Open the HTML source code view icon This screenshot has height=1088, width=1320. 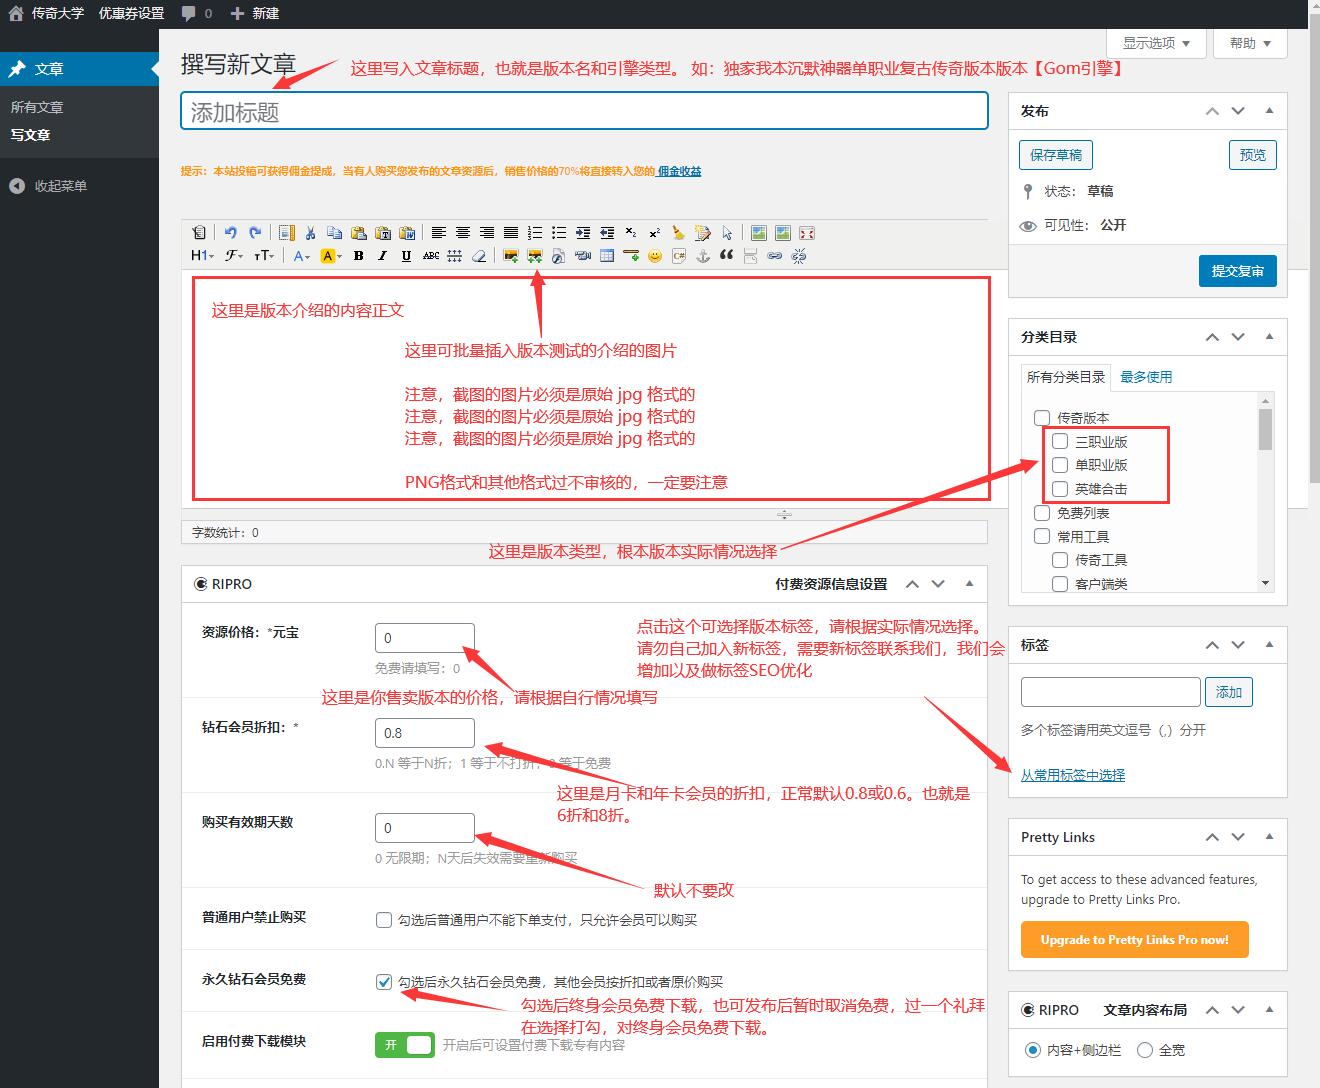[198, 233]
